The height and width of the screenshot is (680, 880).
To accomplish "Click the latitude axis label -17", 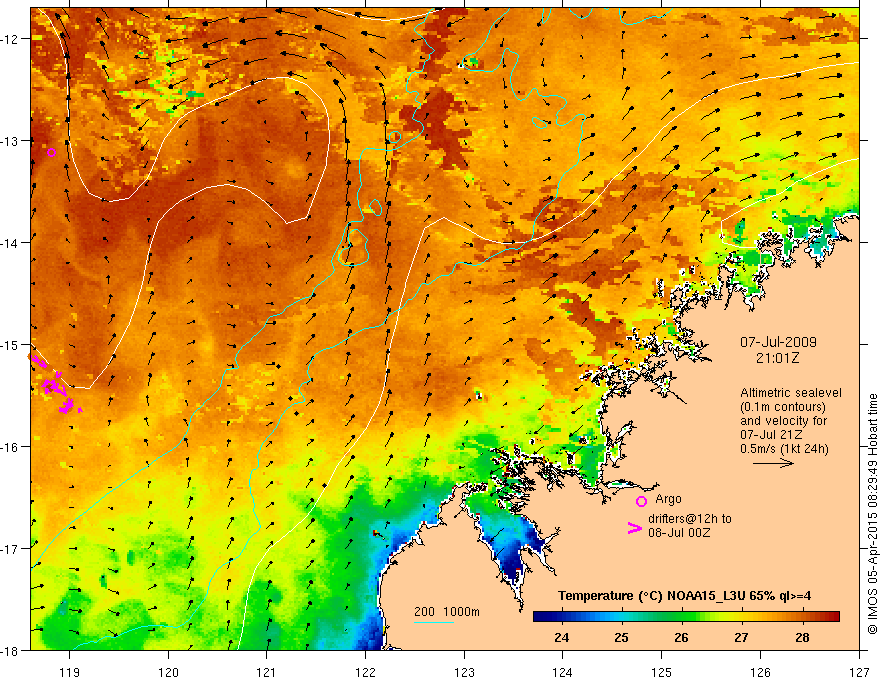I will point(11,549).
